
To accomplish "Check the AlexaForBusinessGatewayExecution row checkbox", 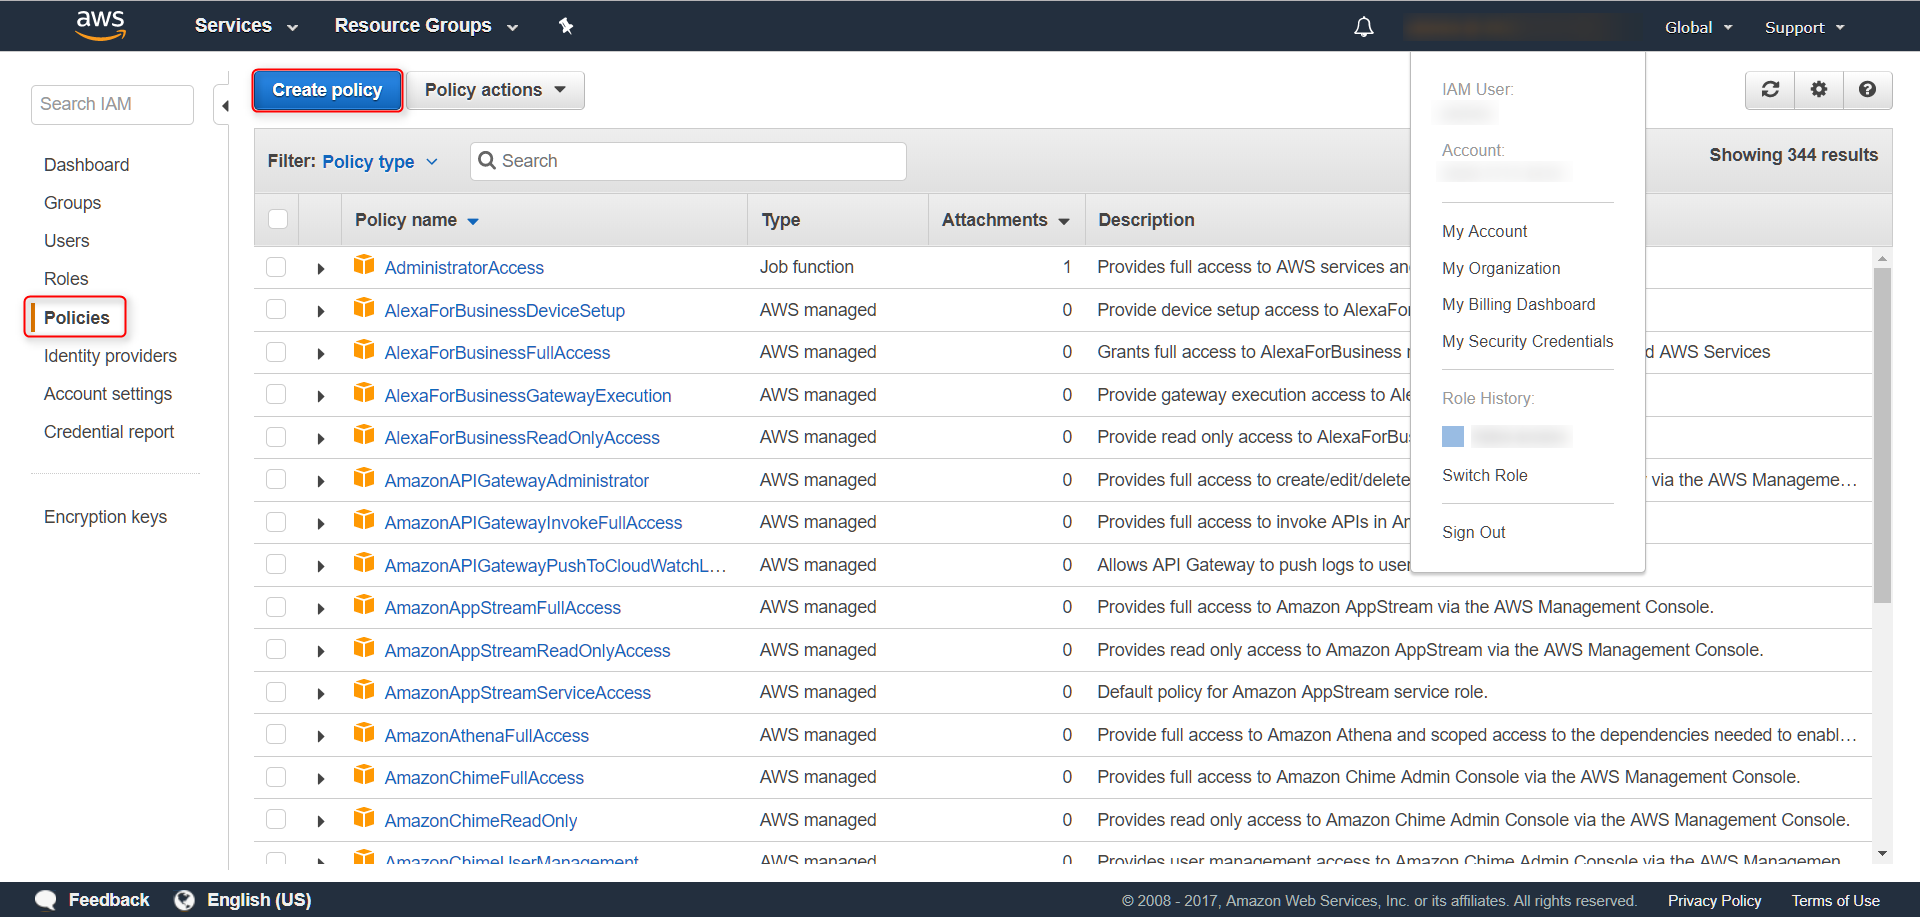I will (276, 394).
